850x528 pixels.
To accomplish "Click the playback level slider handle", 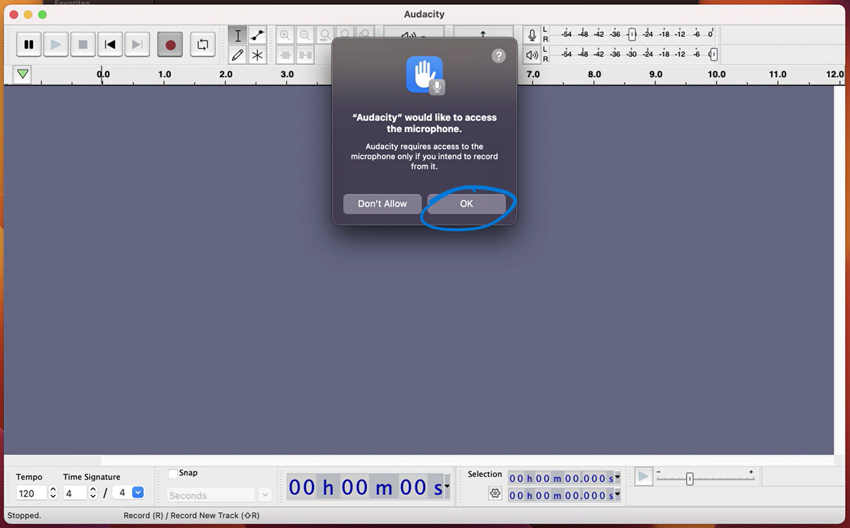I will tap(713, 54).
